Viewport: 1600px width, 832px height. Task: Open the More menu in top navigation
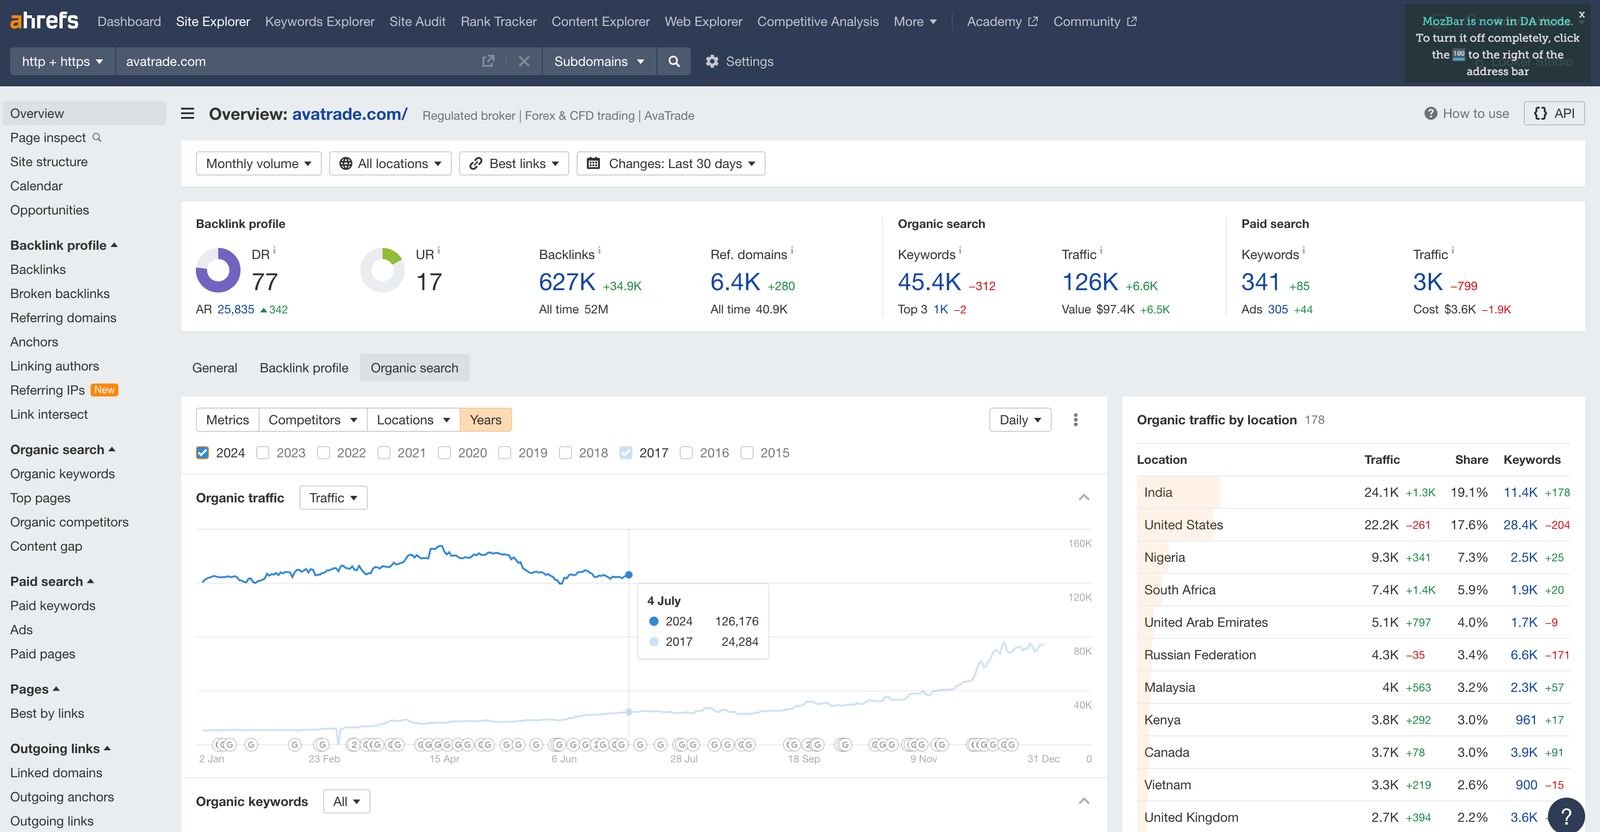click(x=915, y=21)
